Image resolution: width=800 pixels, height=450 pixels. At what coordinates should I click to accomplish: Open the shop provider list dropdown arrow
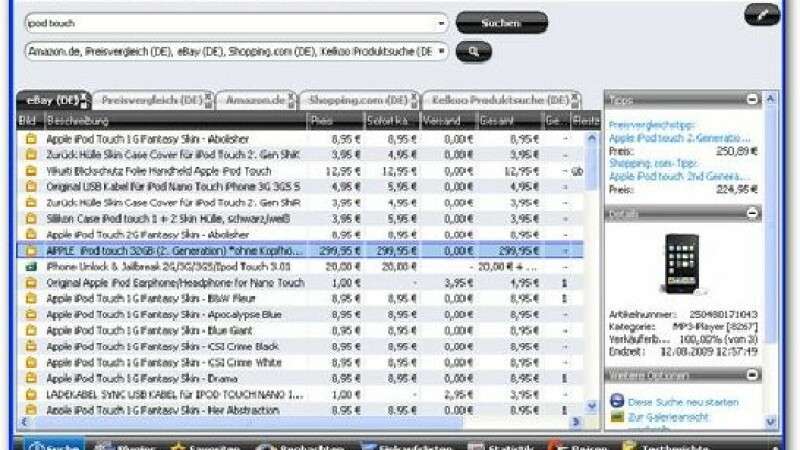441,52
